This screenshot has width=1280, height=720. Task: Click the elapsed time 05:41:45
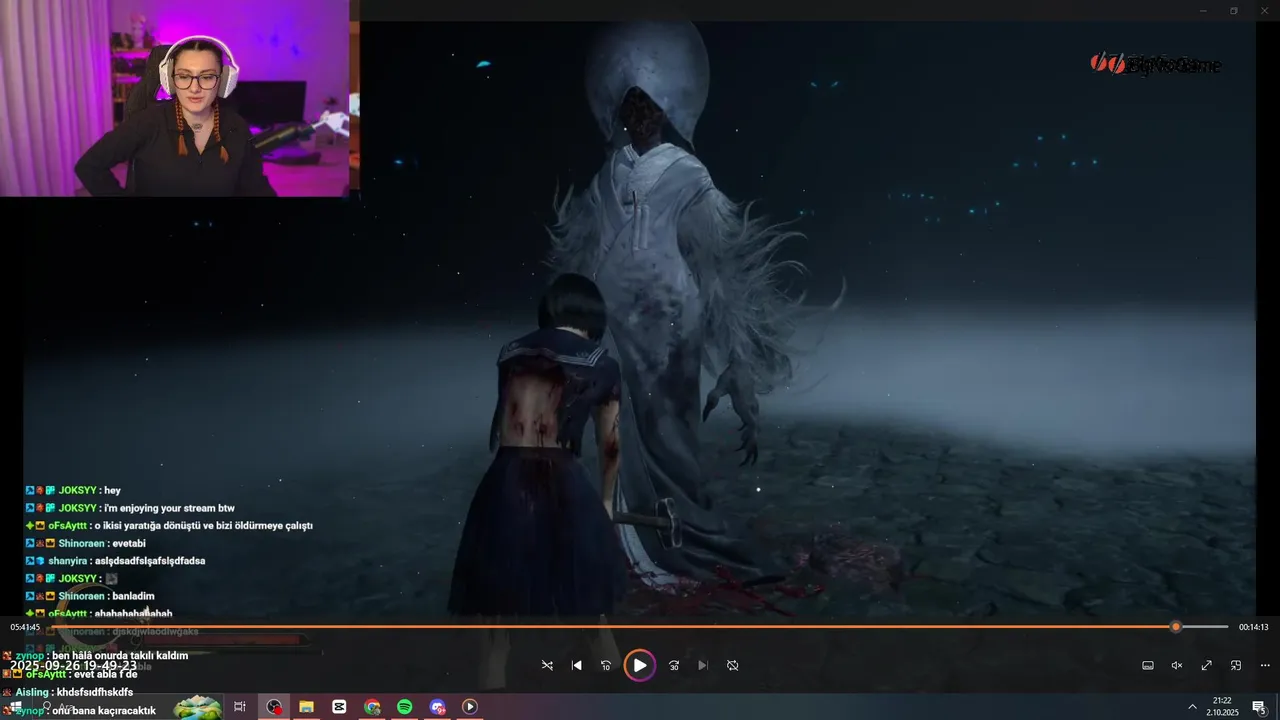coord(25,627)
